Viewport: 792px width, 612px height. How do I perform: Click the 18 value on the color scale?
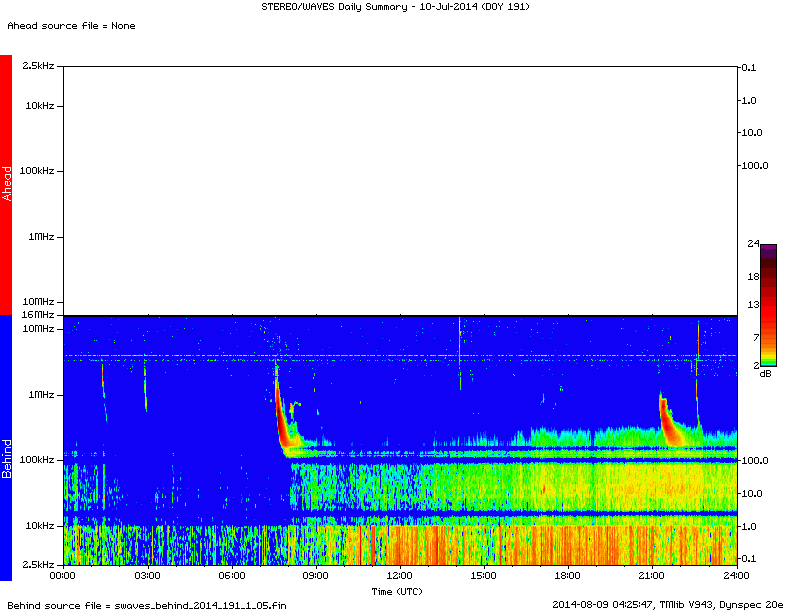[753, 276]
